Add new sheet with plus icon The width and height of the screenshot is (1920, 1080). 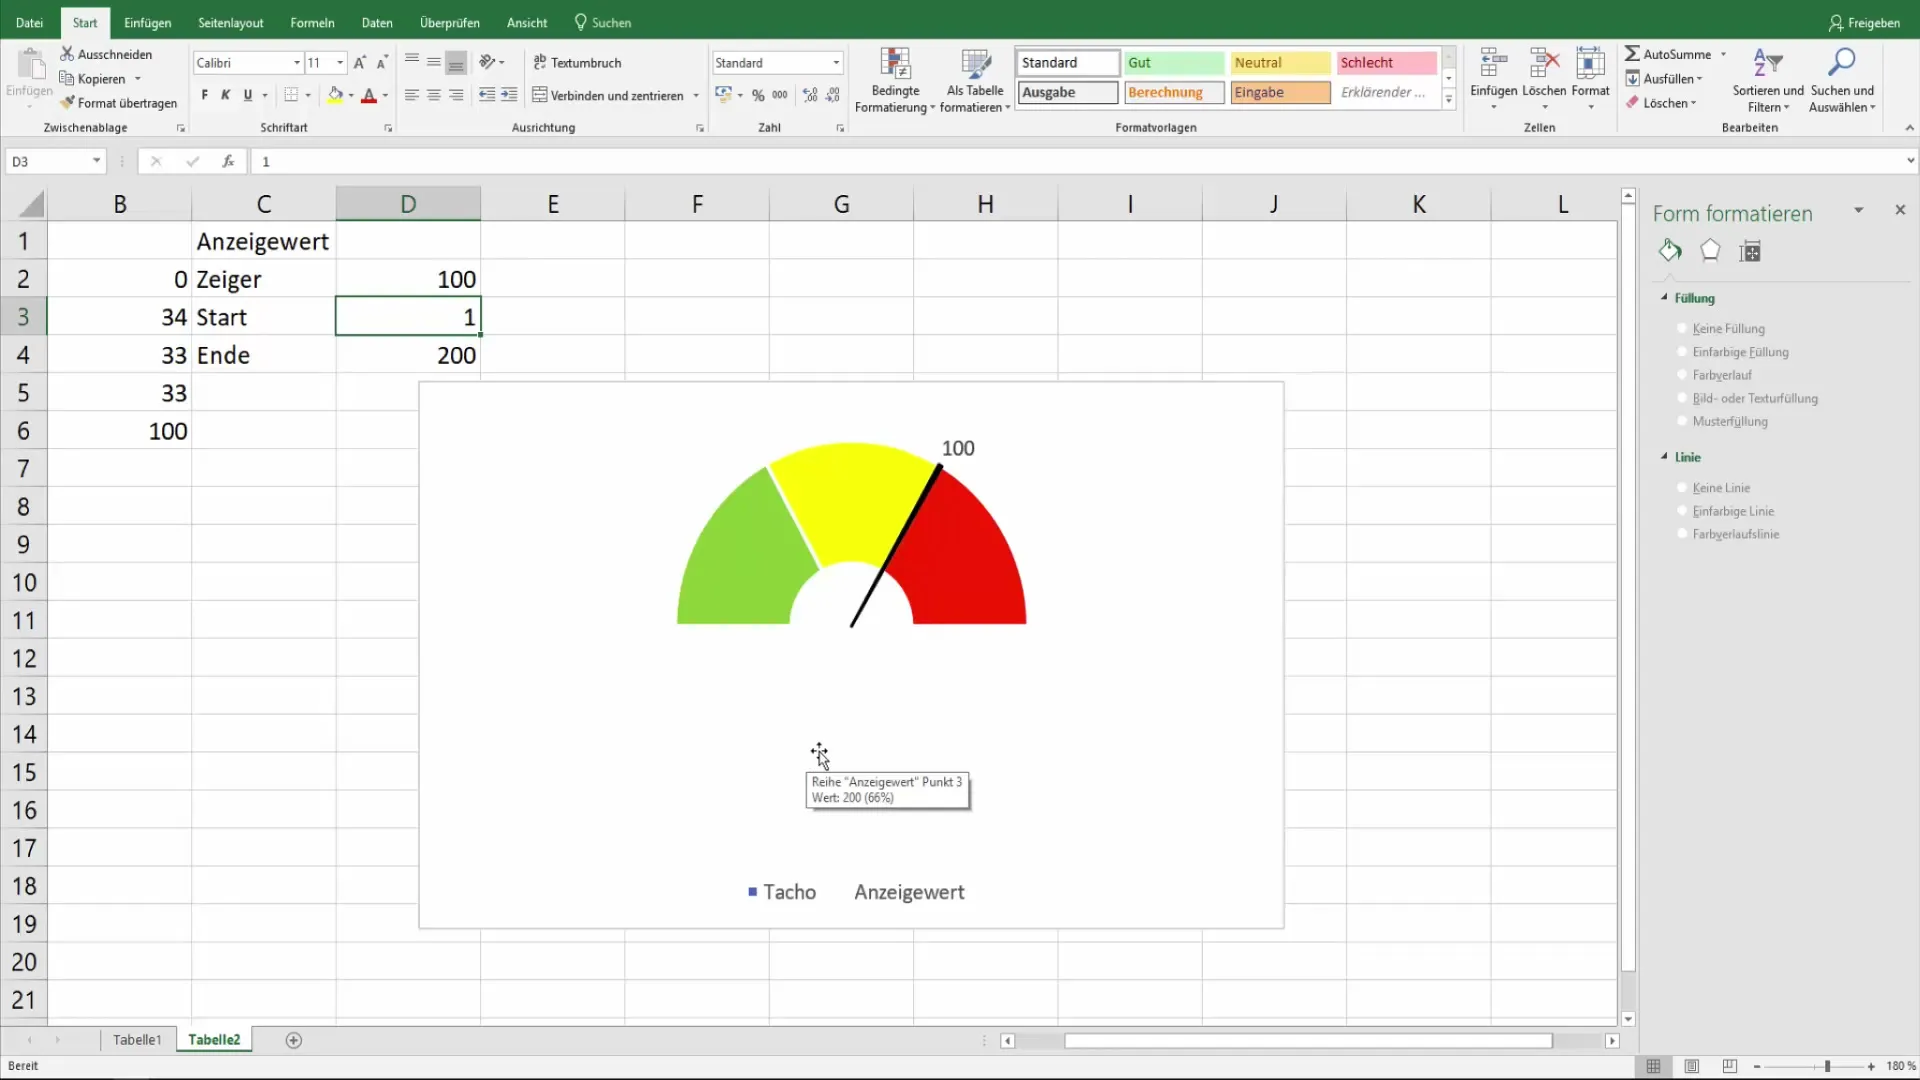tap(294, 1040)
